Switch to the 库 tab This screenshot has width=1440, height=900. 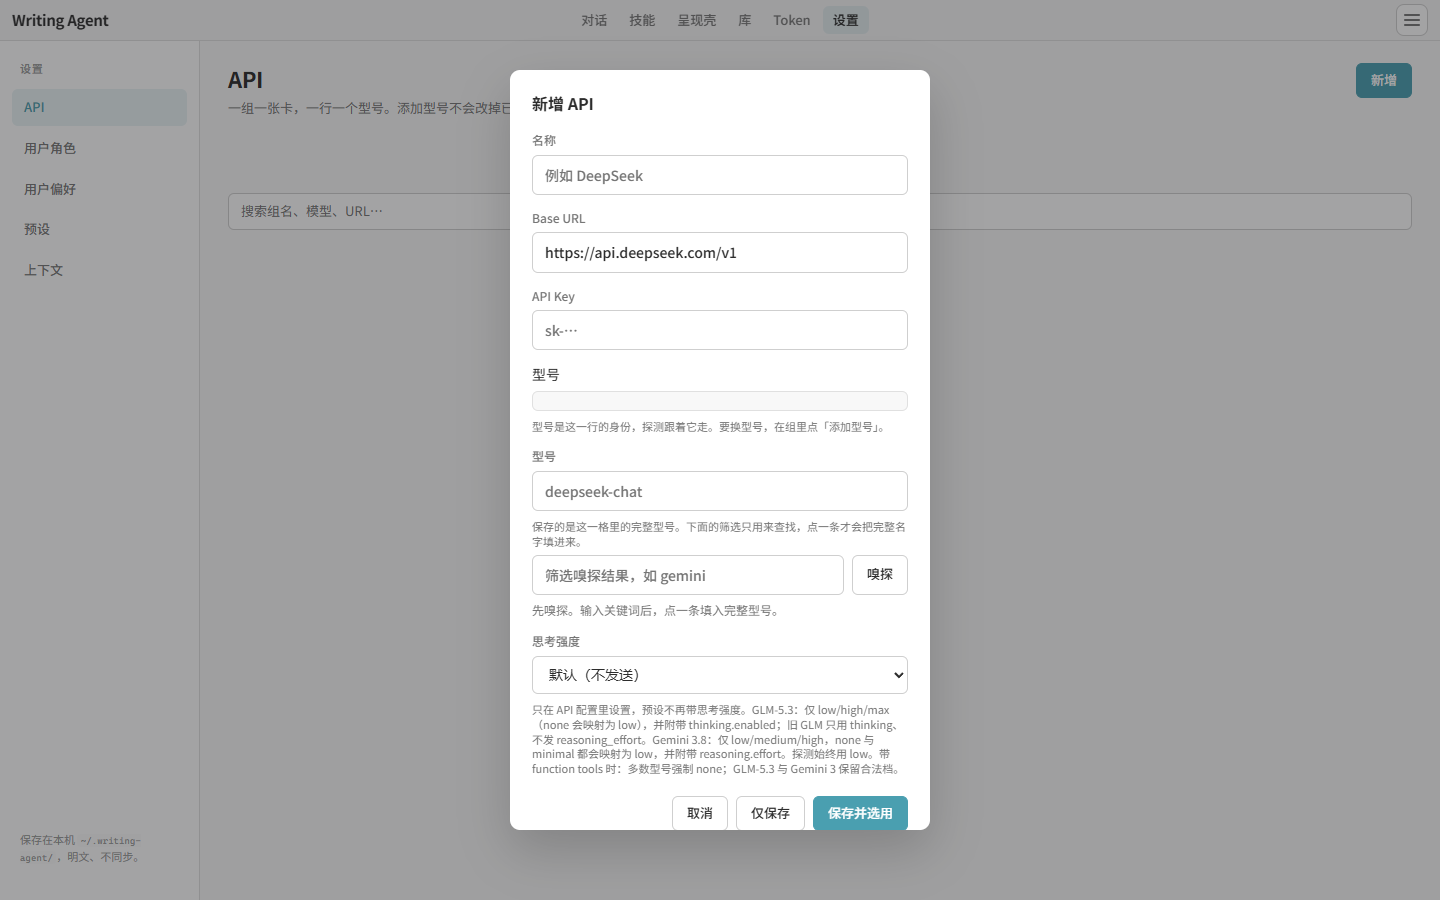tap(744, 20)
